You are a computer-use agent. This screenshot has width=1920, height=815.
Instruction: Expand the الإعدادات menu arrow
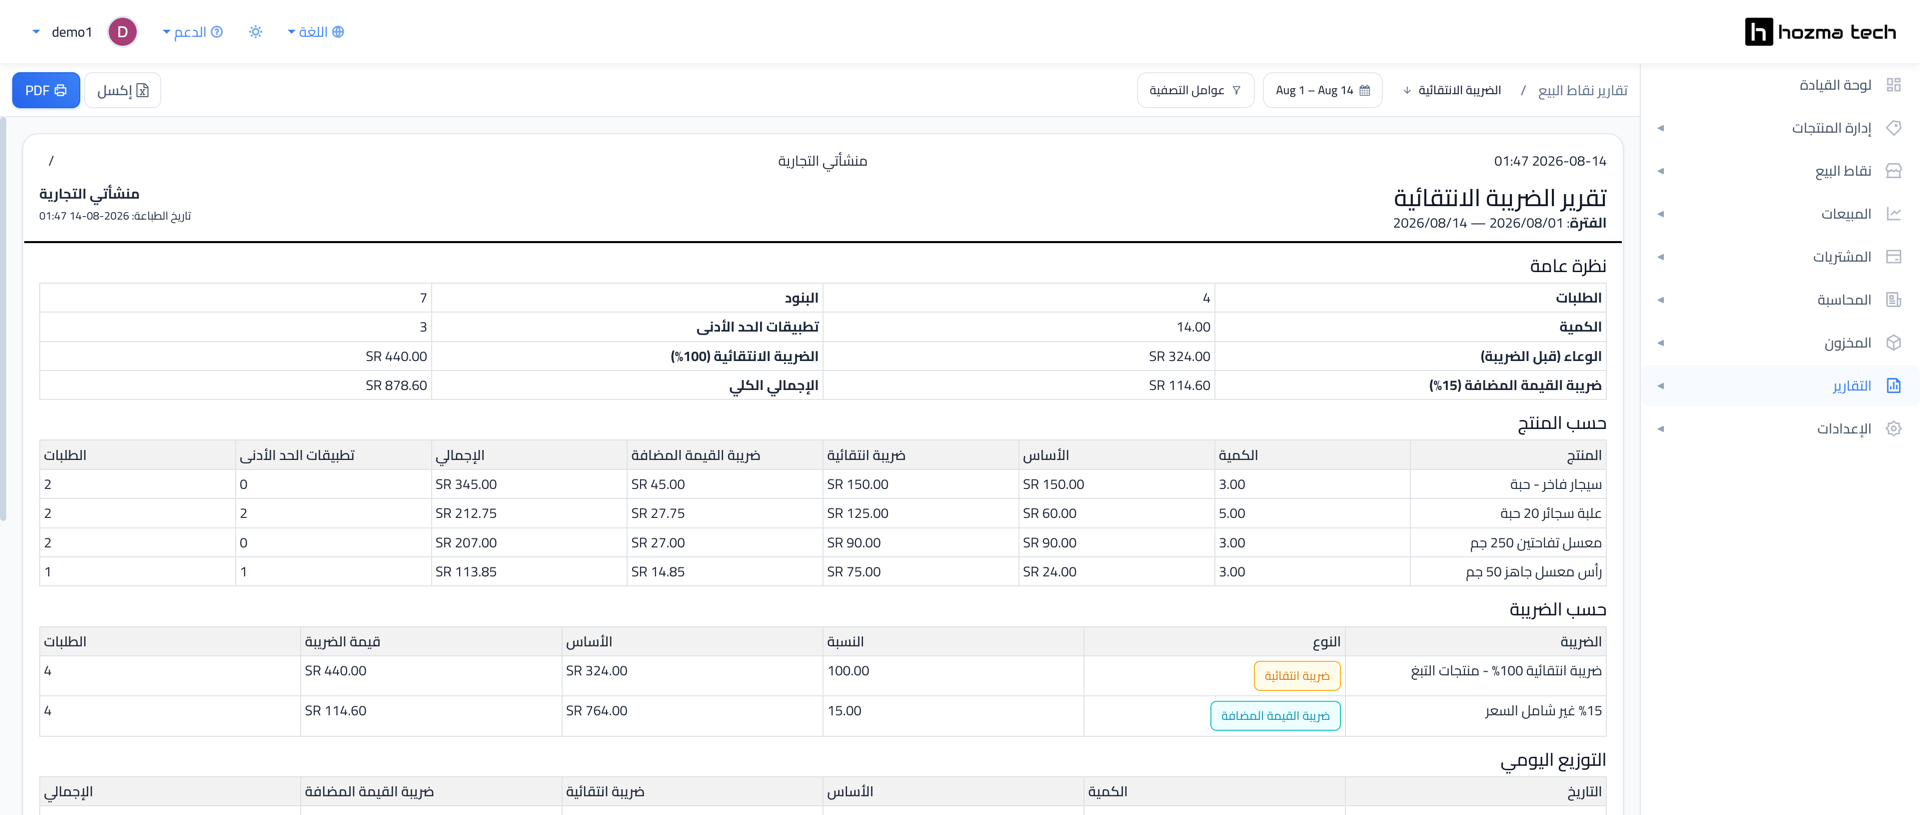(x=1661, y=429)
